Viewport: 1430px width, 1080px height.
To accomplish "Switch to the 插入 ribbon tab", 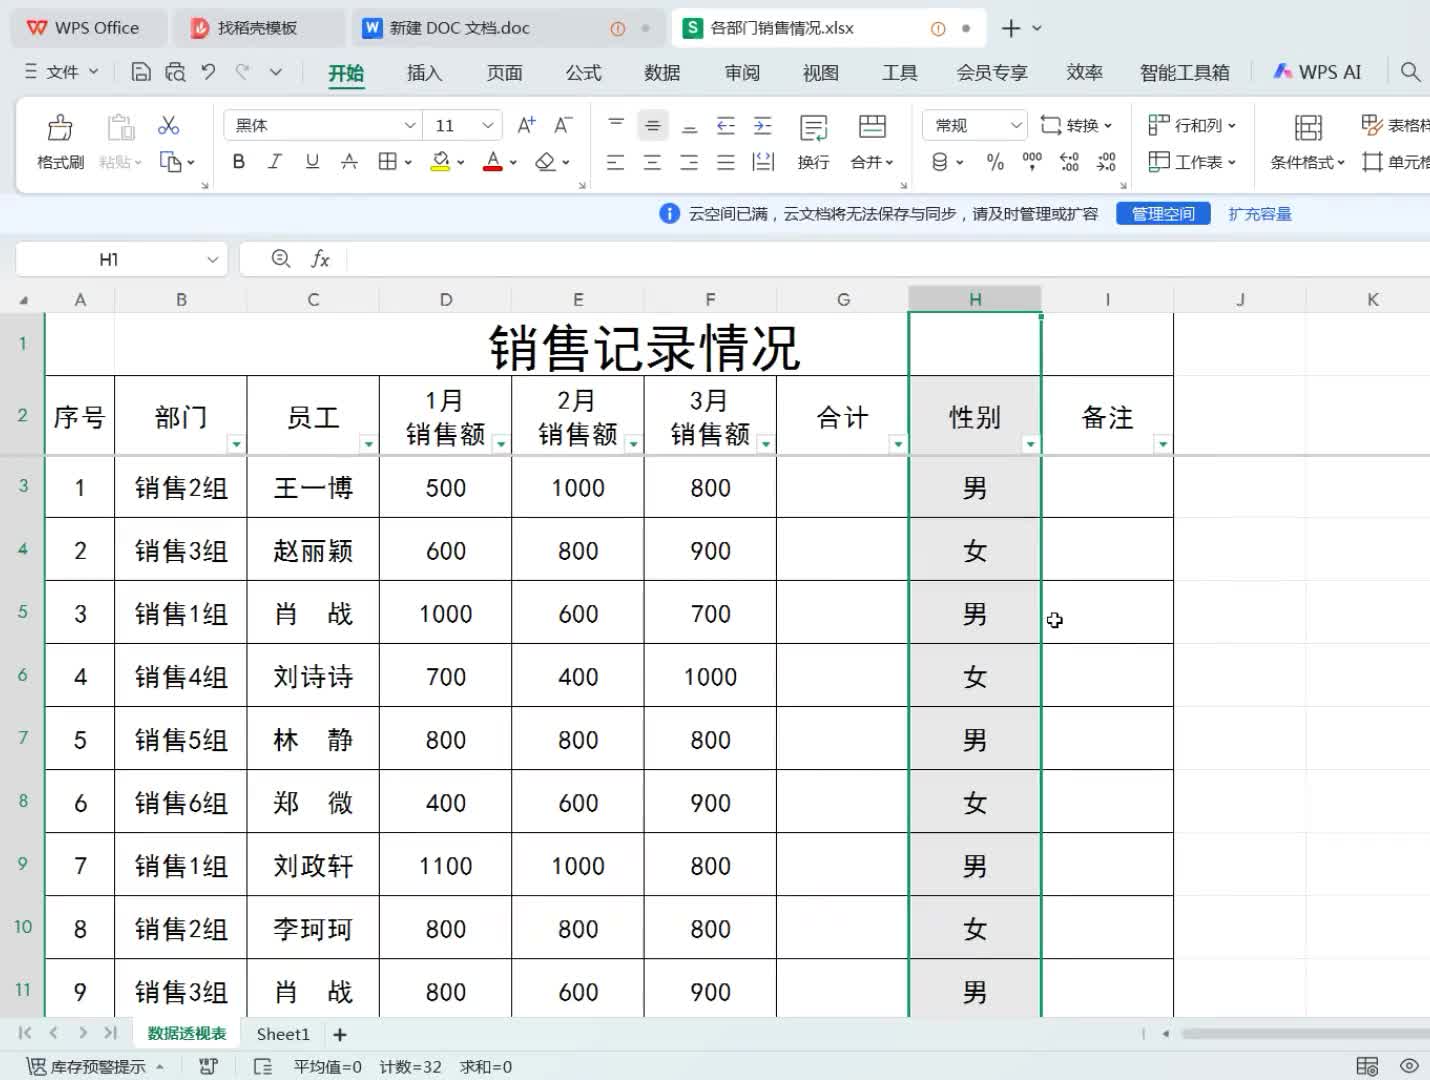I will click(424, 73).
